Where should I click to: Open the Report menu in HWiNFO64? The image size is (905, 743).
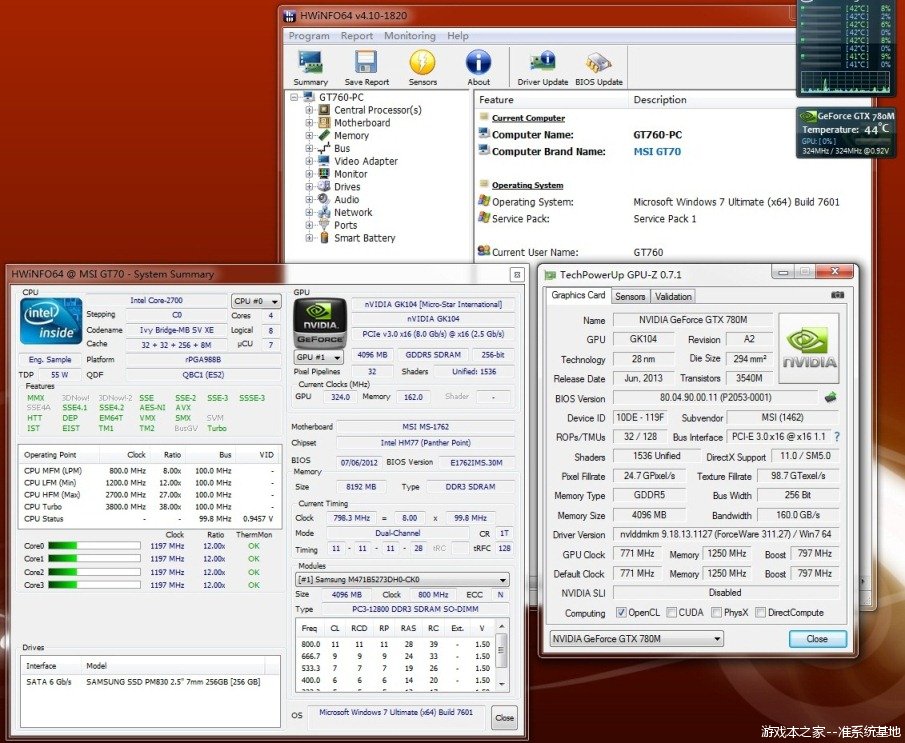[357, 36]
